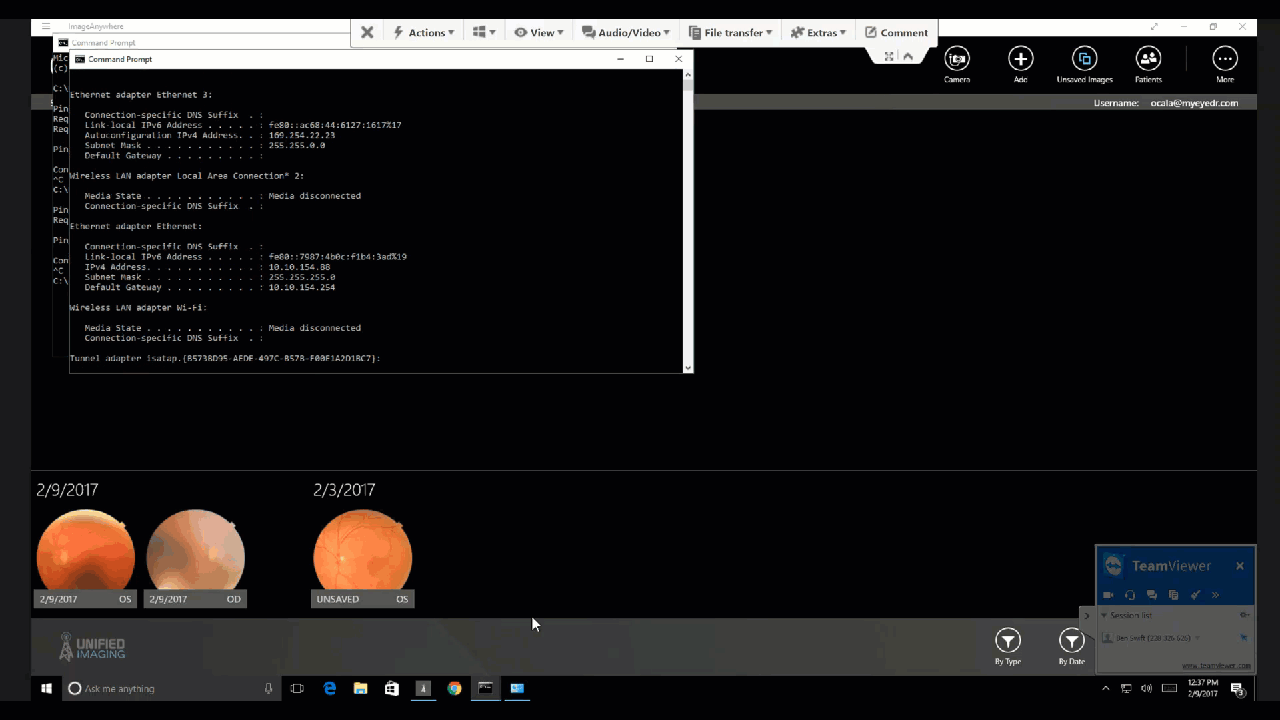
Task: Open Chrome from the Windows taskbar
Action: point(454,688)
